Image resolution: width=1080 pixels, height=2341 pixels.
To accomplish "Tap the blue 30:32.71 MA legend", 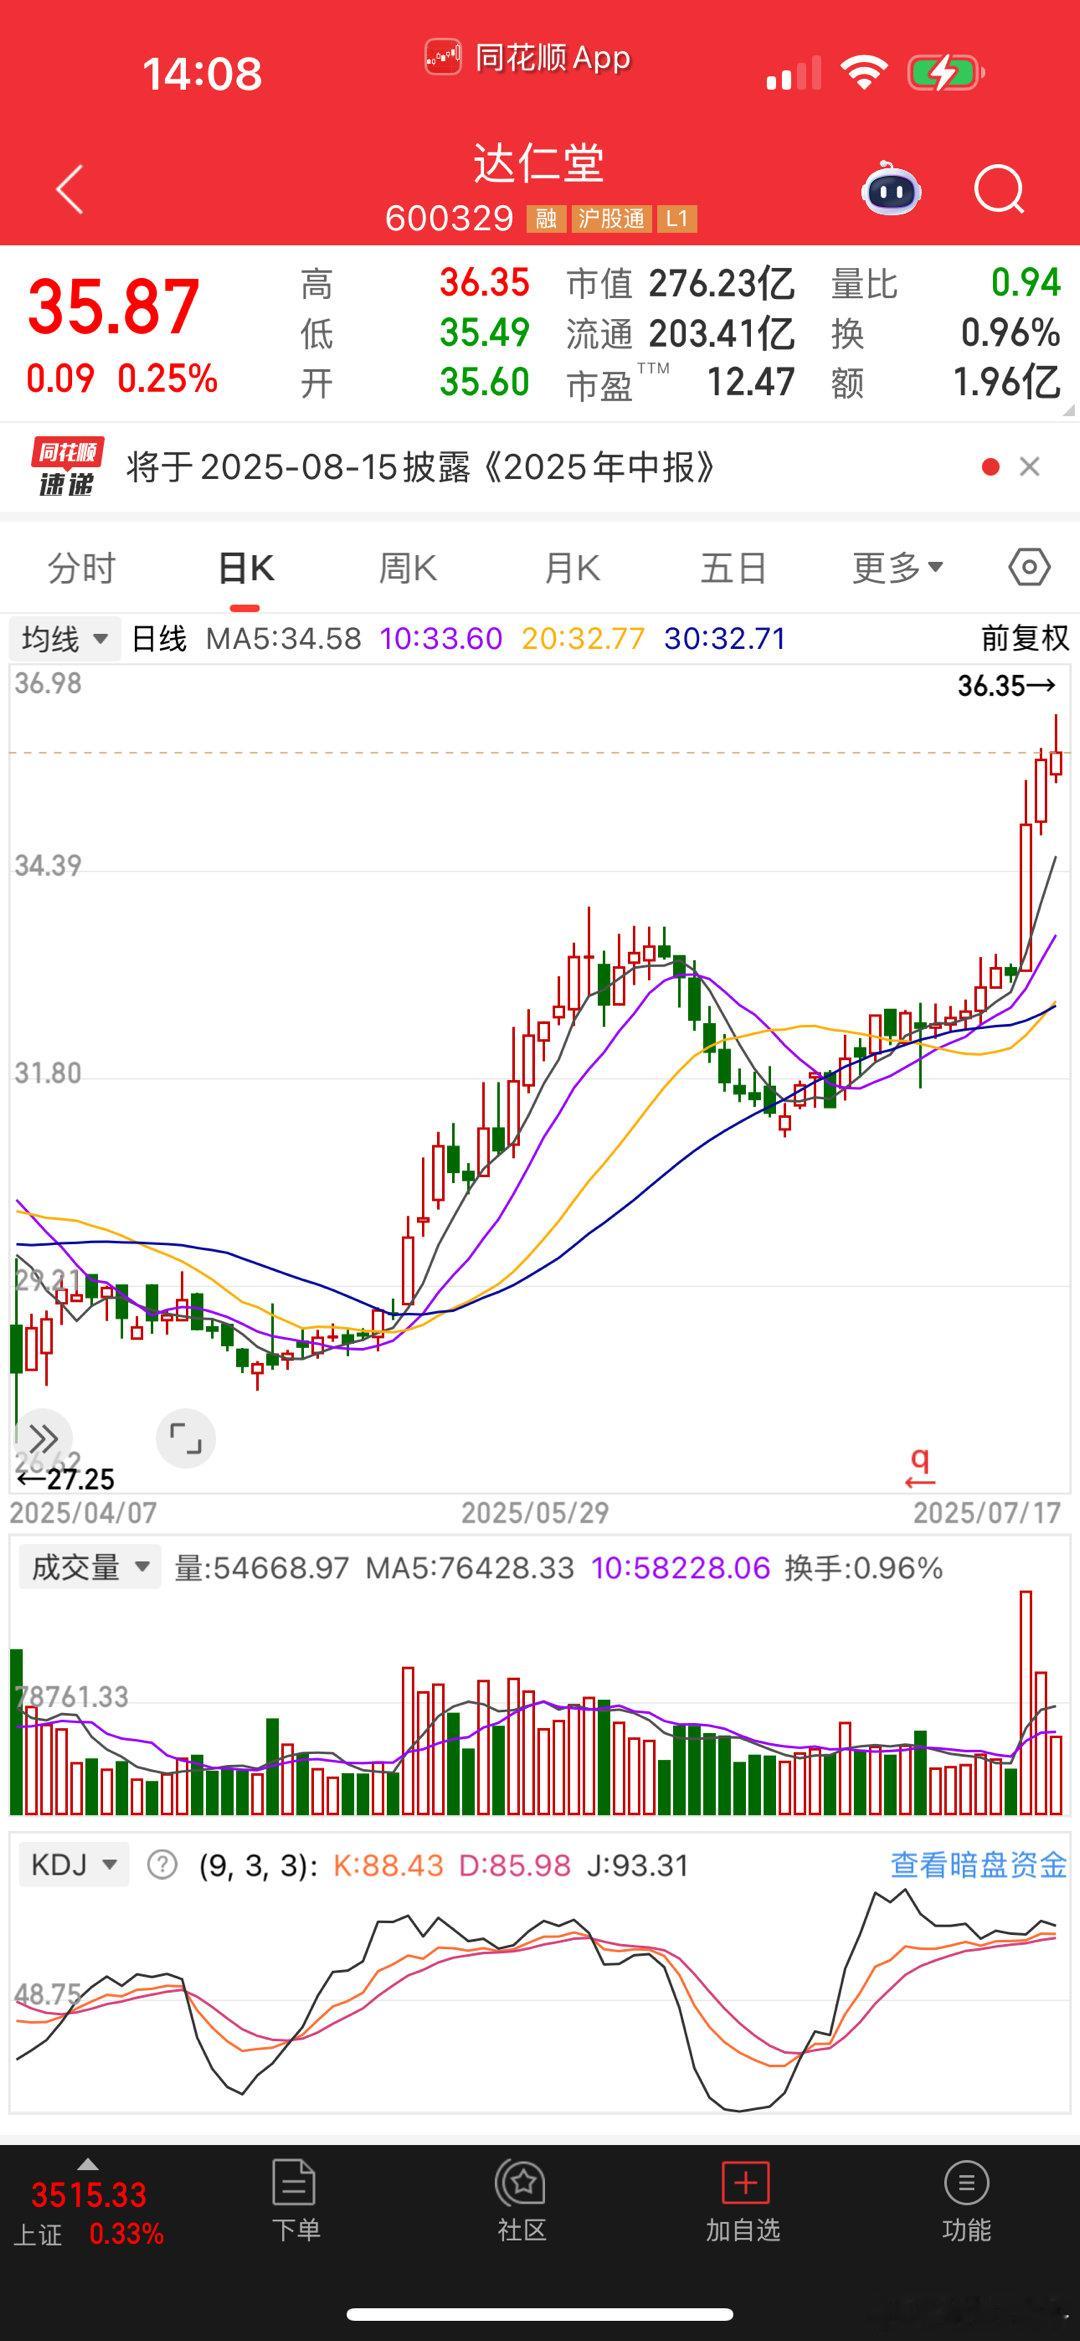I will [725, 638].
